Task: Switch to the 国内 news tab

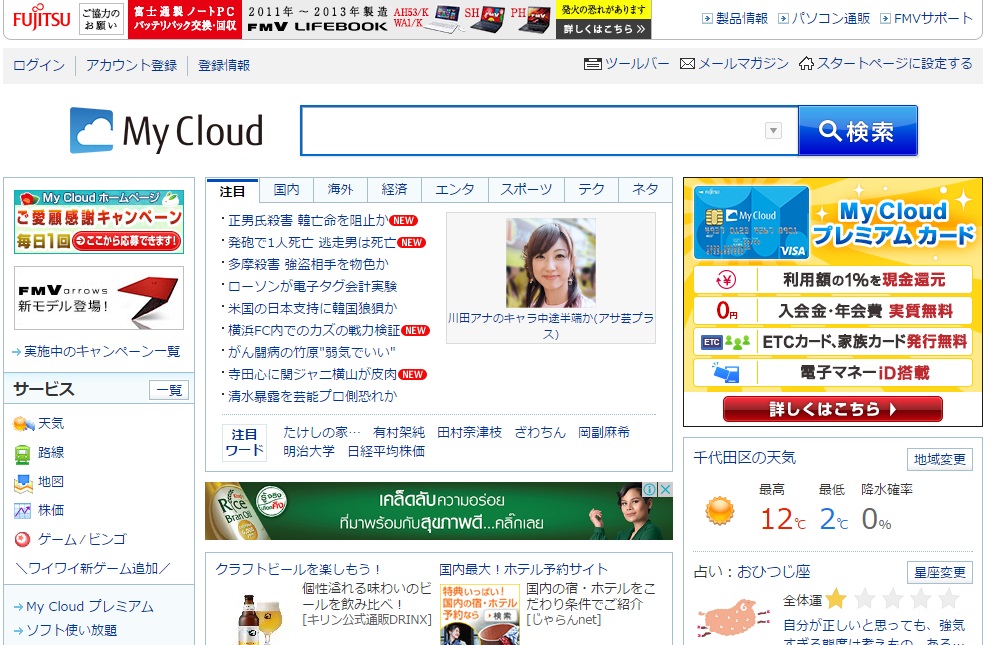Action: pyautogui.click(x=286, y=189)
